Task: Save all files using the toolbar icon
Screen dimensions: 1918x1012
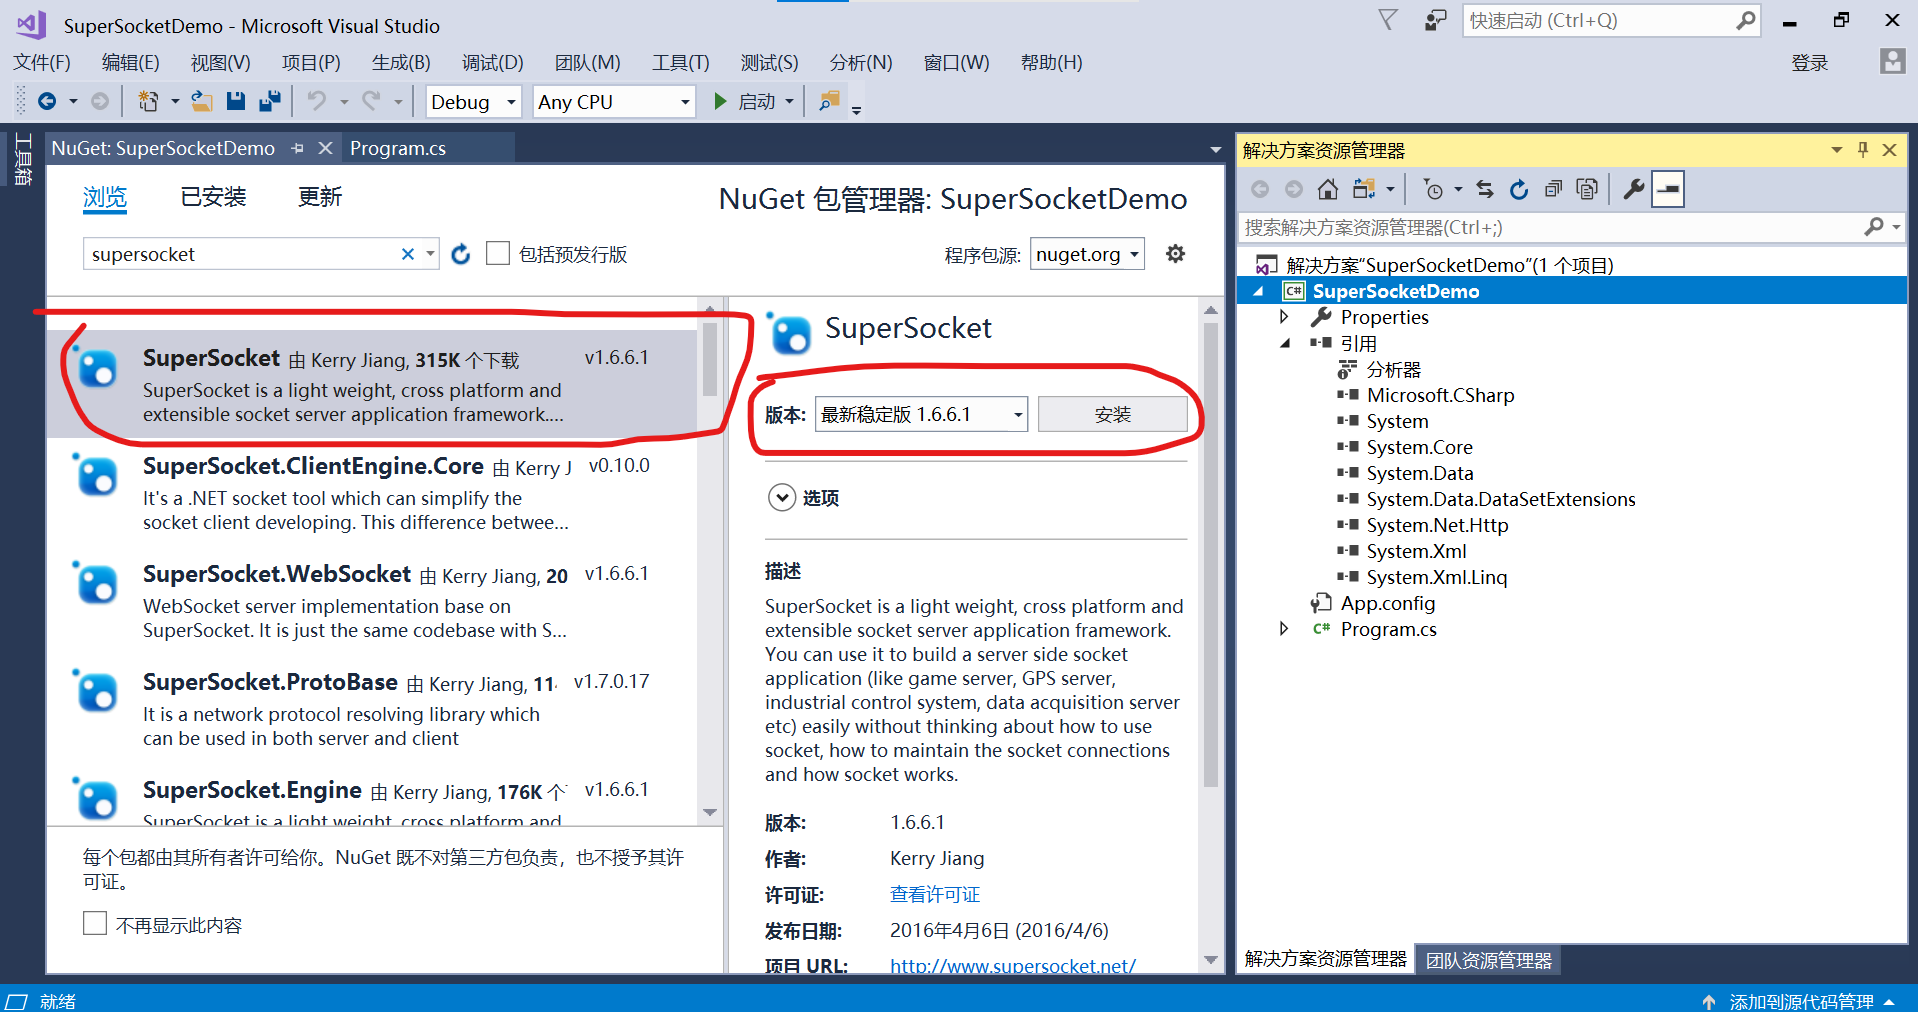Action: [x=269, y=100]
